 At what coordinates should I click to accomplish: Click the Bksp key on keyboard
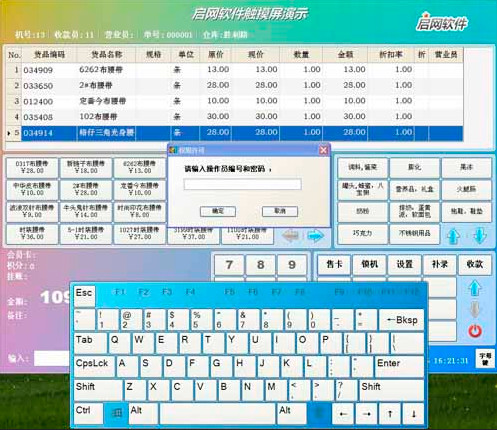tap(402, 320)
